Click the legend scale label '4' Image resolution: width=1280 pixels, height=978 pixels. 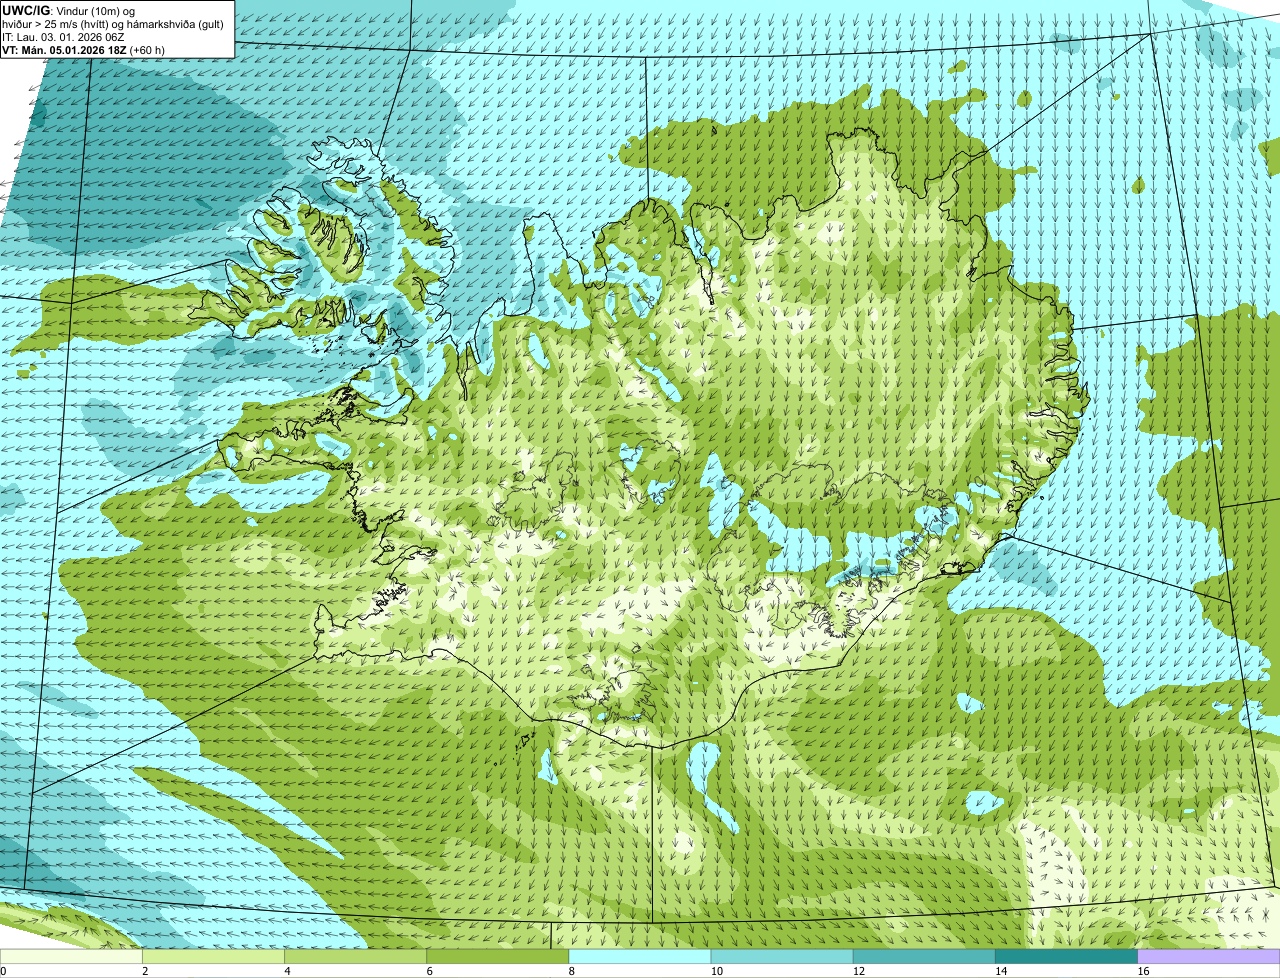click(x=287, y=971)
